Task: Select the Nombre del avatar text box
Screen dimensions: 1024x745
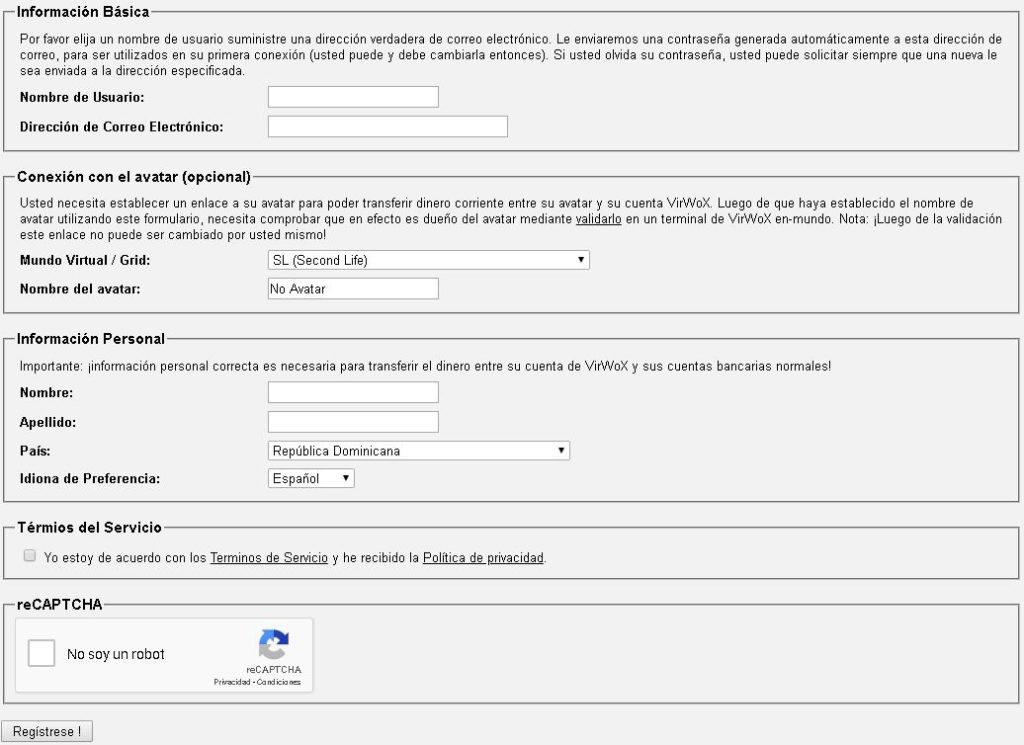Action: (353, 289)
